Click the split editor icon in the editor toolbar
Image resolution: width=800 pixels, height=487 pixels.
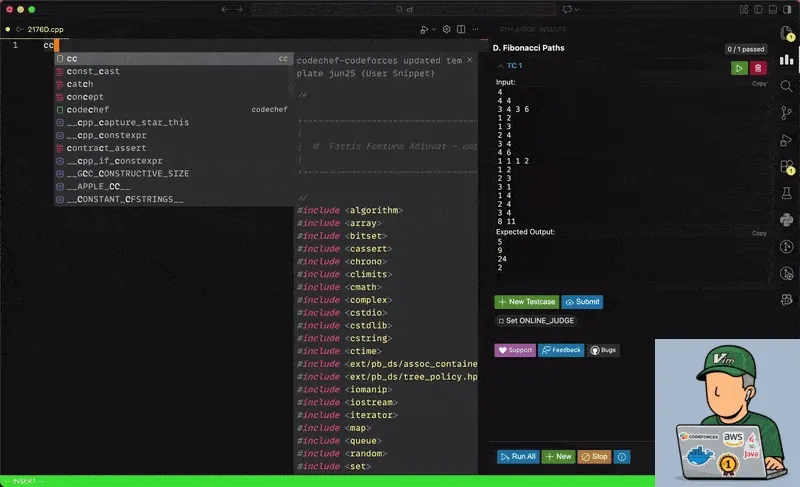pos(463,30)
